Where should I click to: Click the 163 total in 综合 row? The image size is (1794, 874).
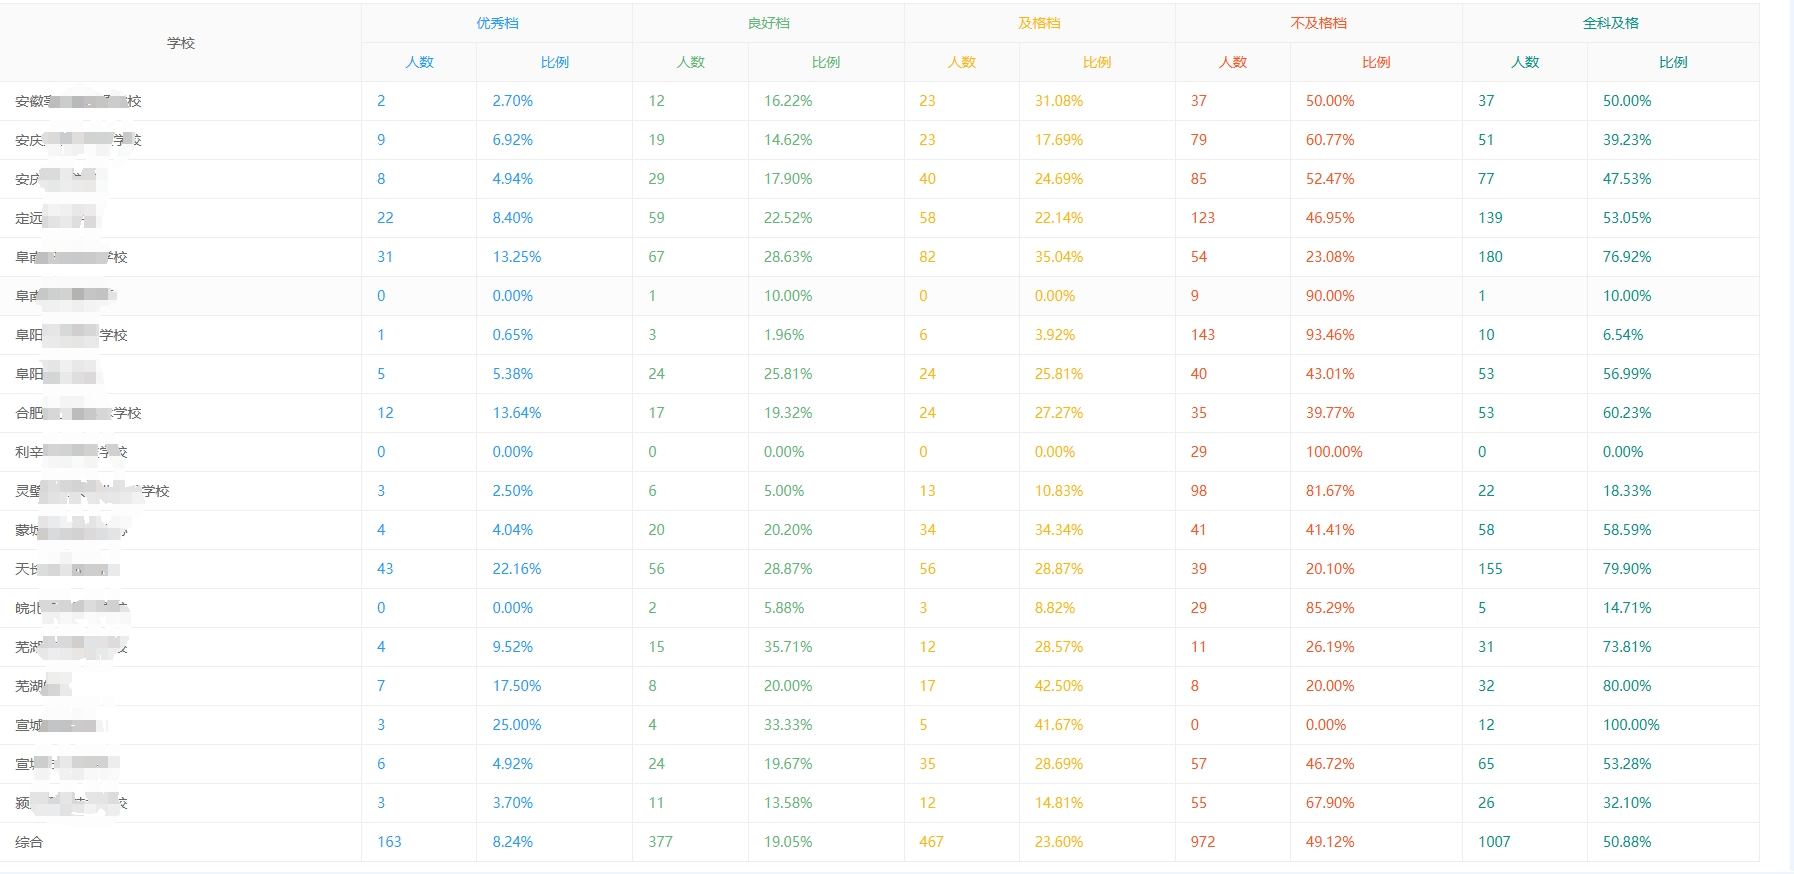click(389, 842)
